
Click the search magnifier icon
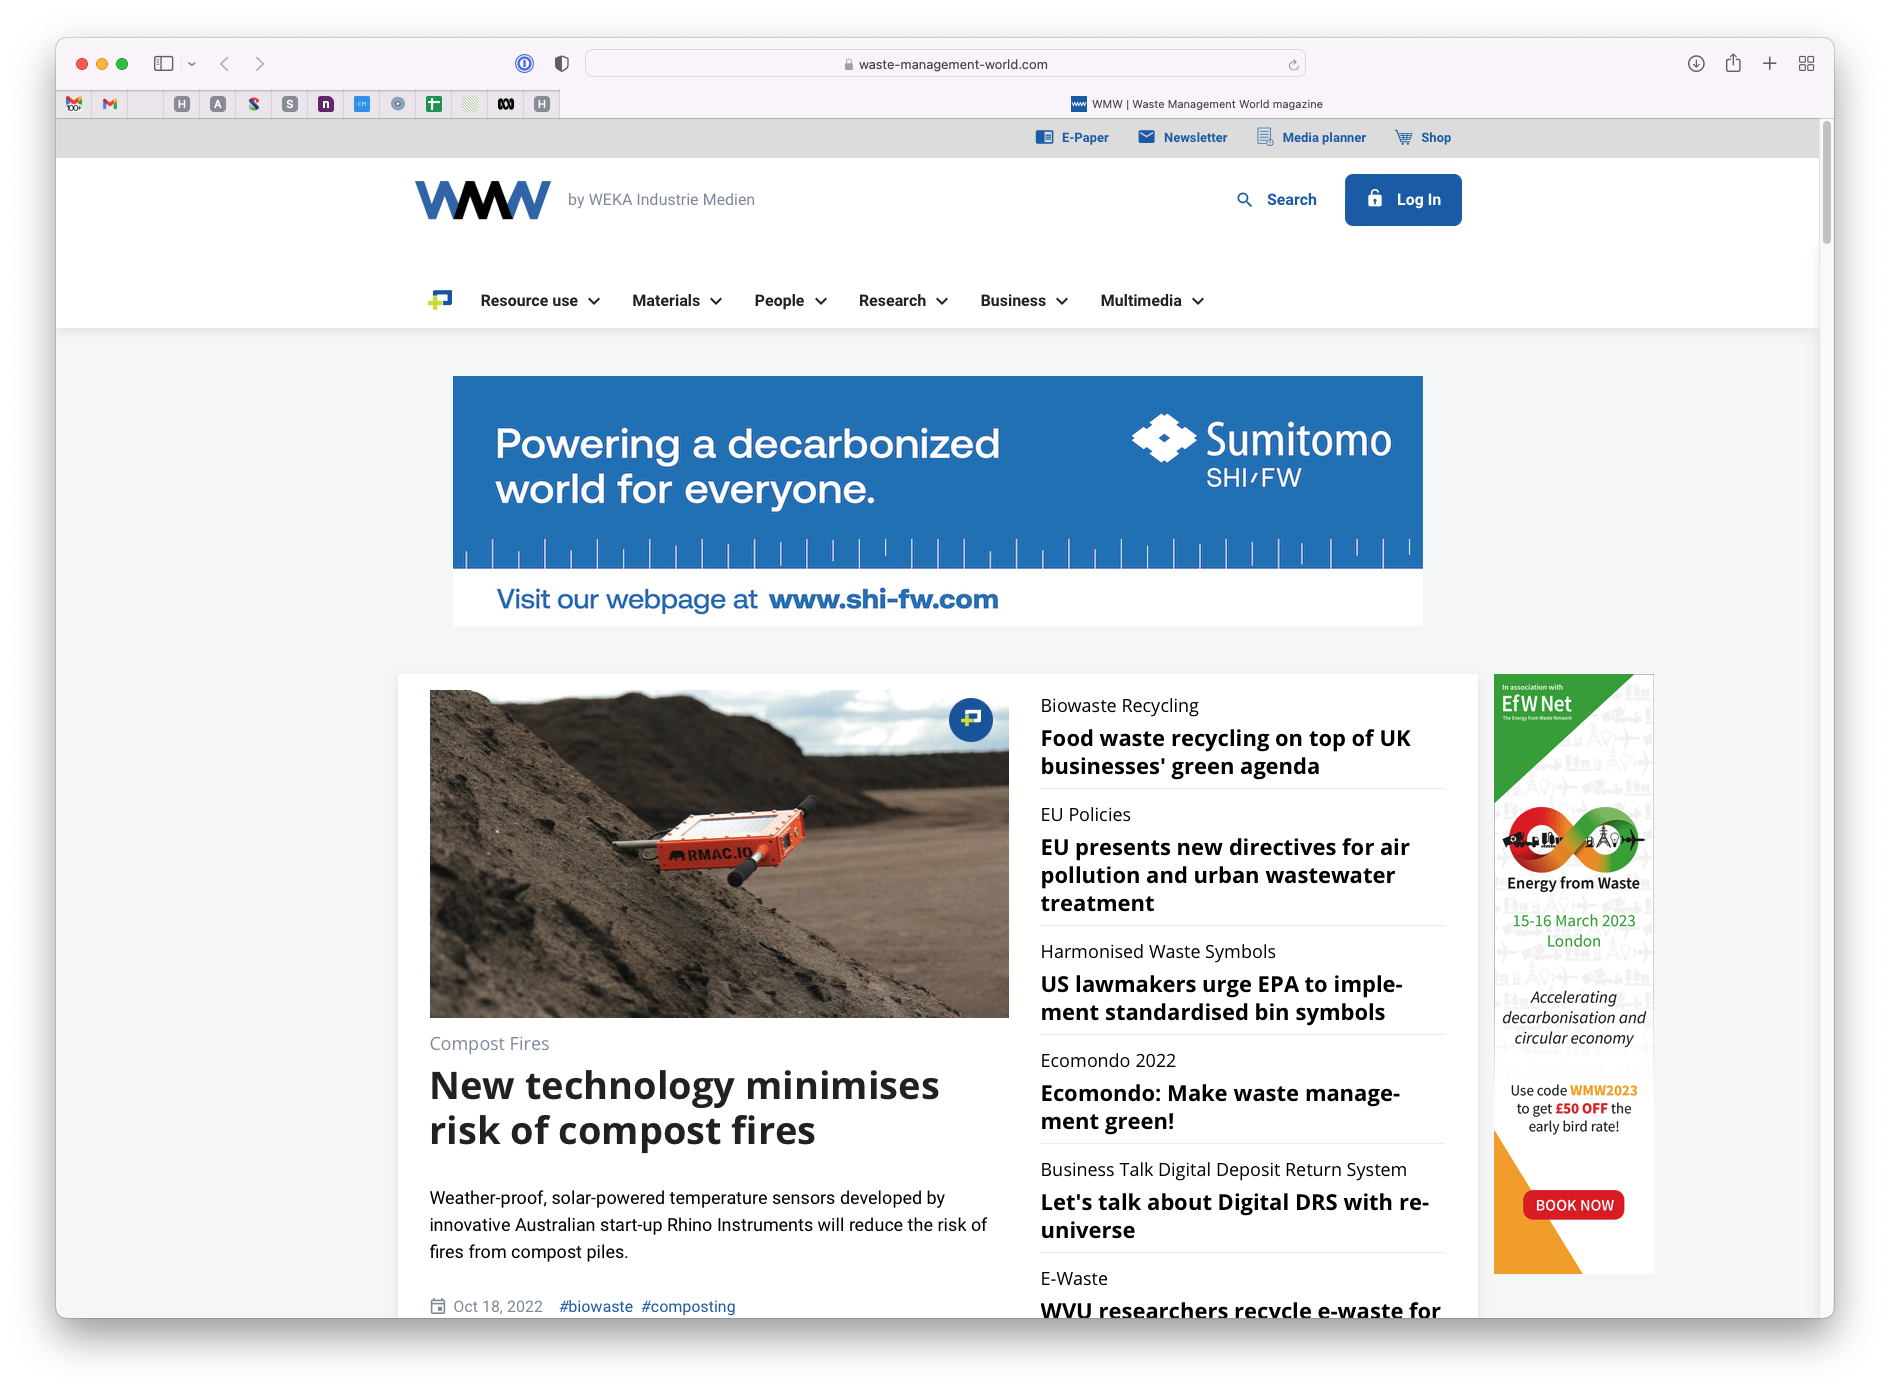[x=1244, y=200]
